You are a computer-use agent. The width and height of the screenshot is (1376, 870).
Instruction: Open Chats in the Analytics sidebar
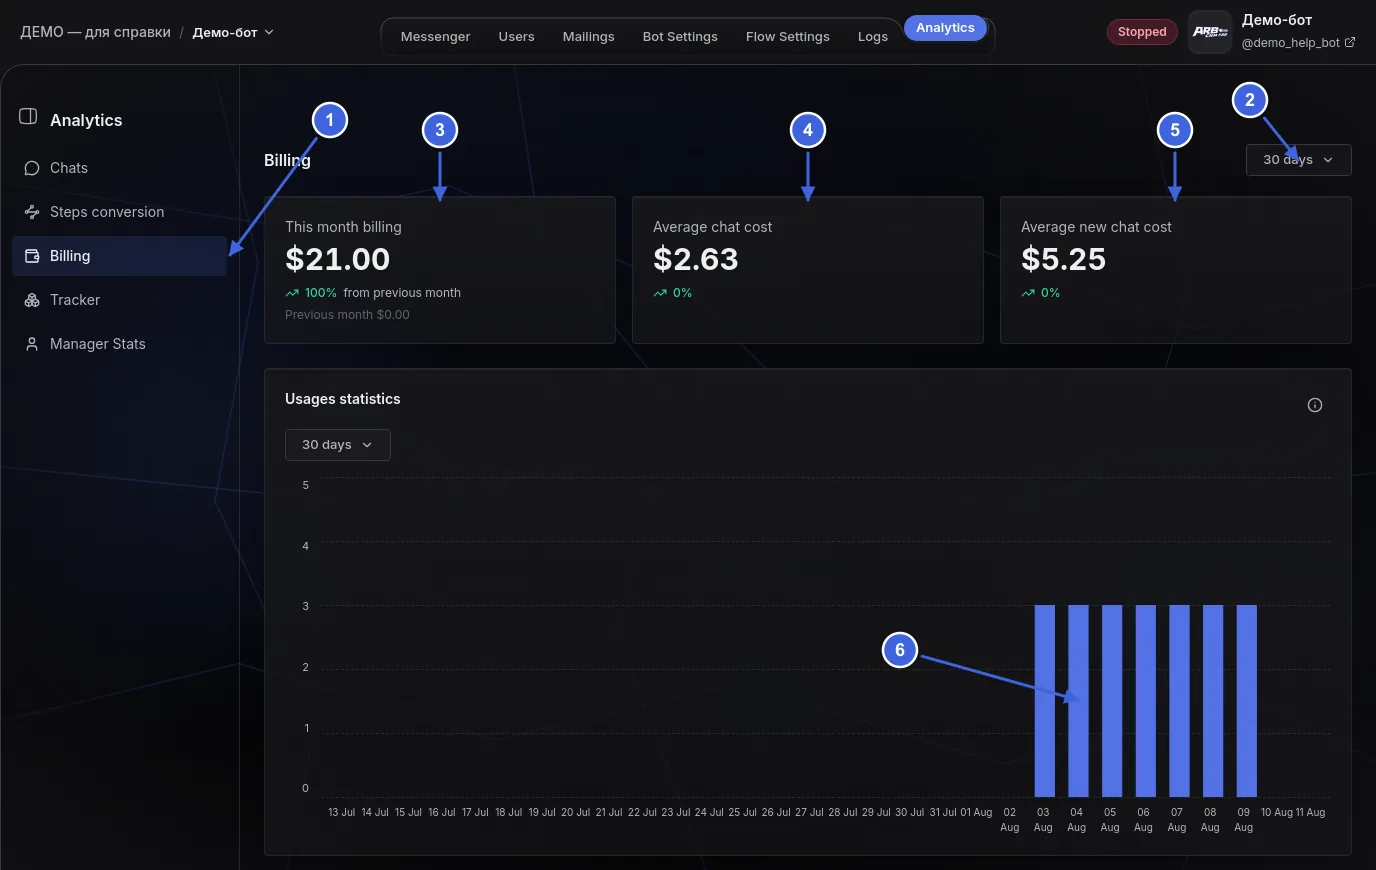(120, 168)
